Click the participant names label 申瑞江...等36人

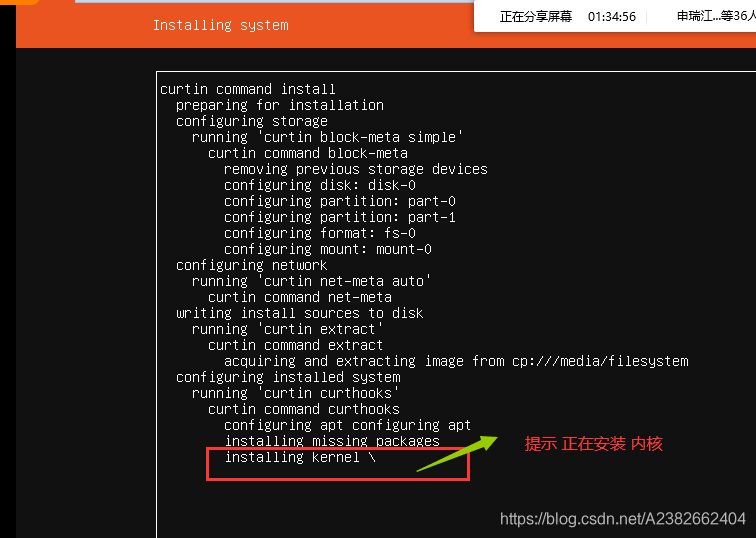716,16
